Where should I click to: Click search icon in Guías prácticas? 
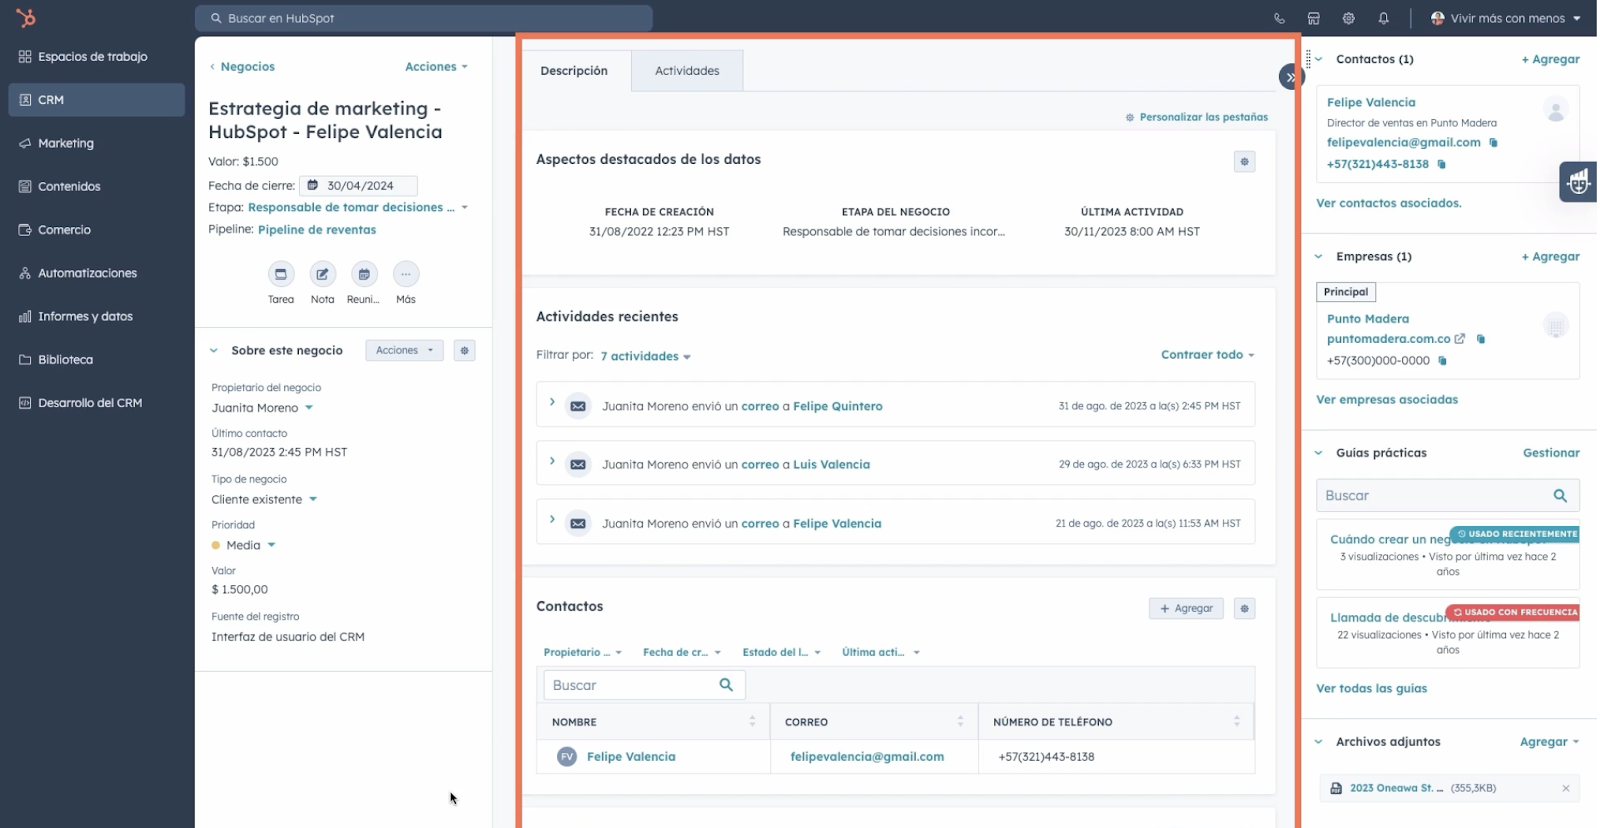pyautogui.click(x=1560, y=496)
